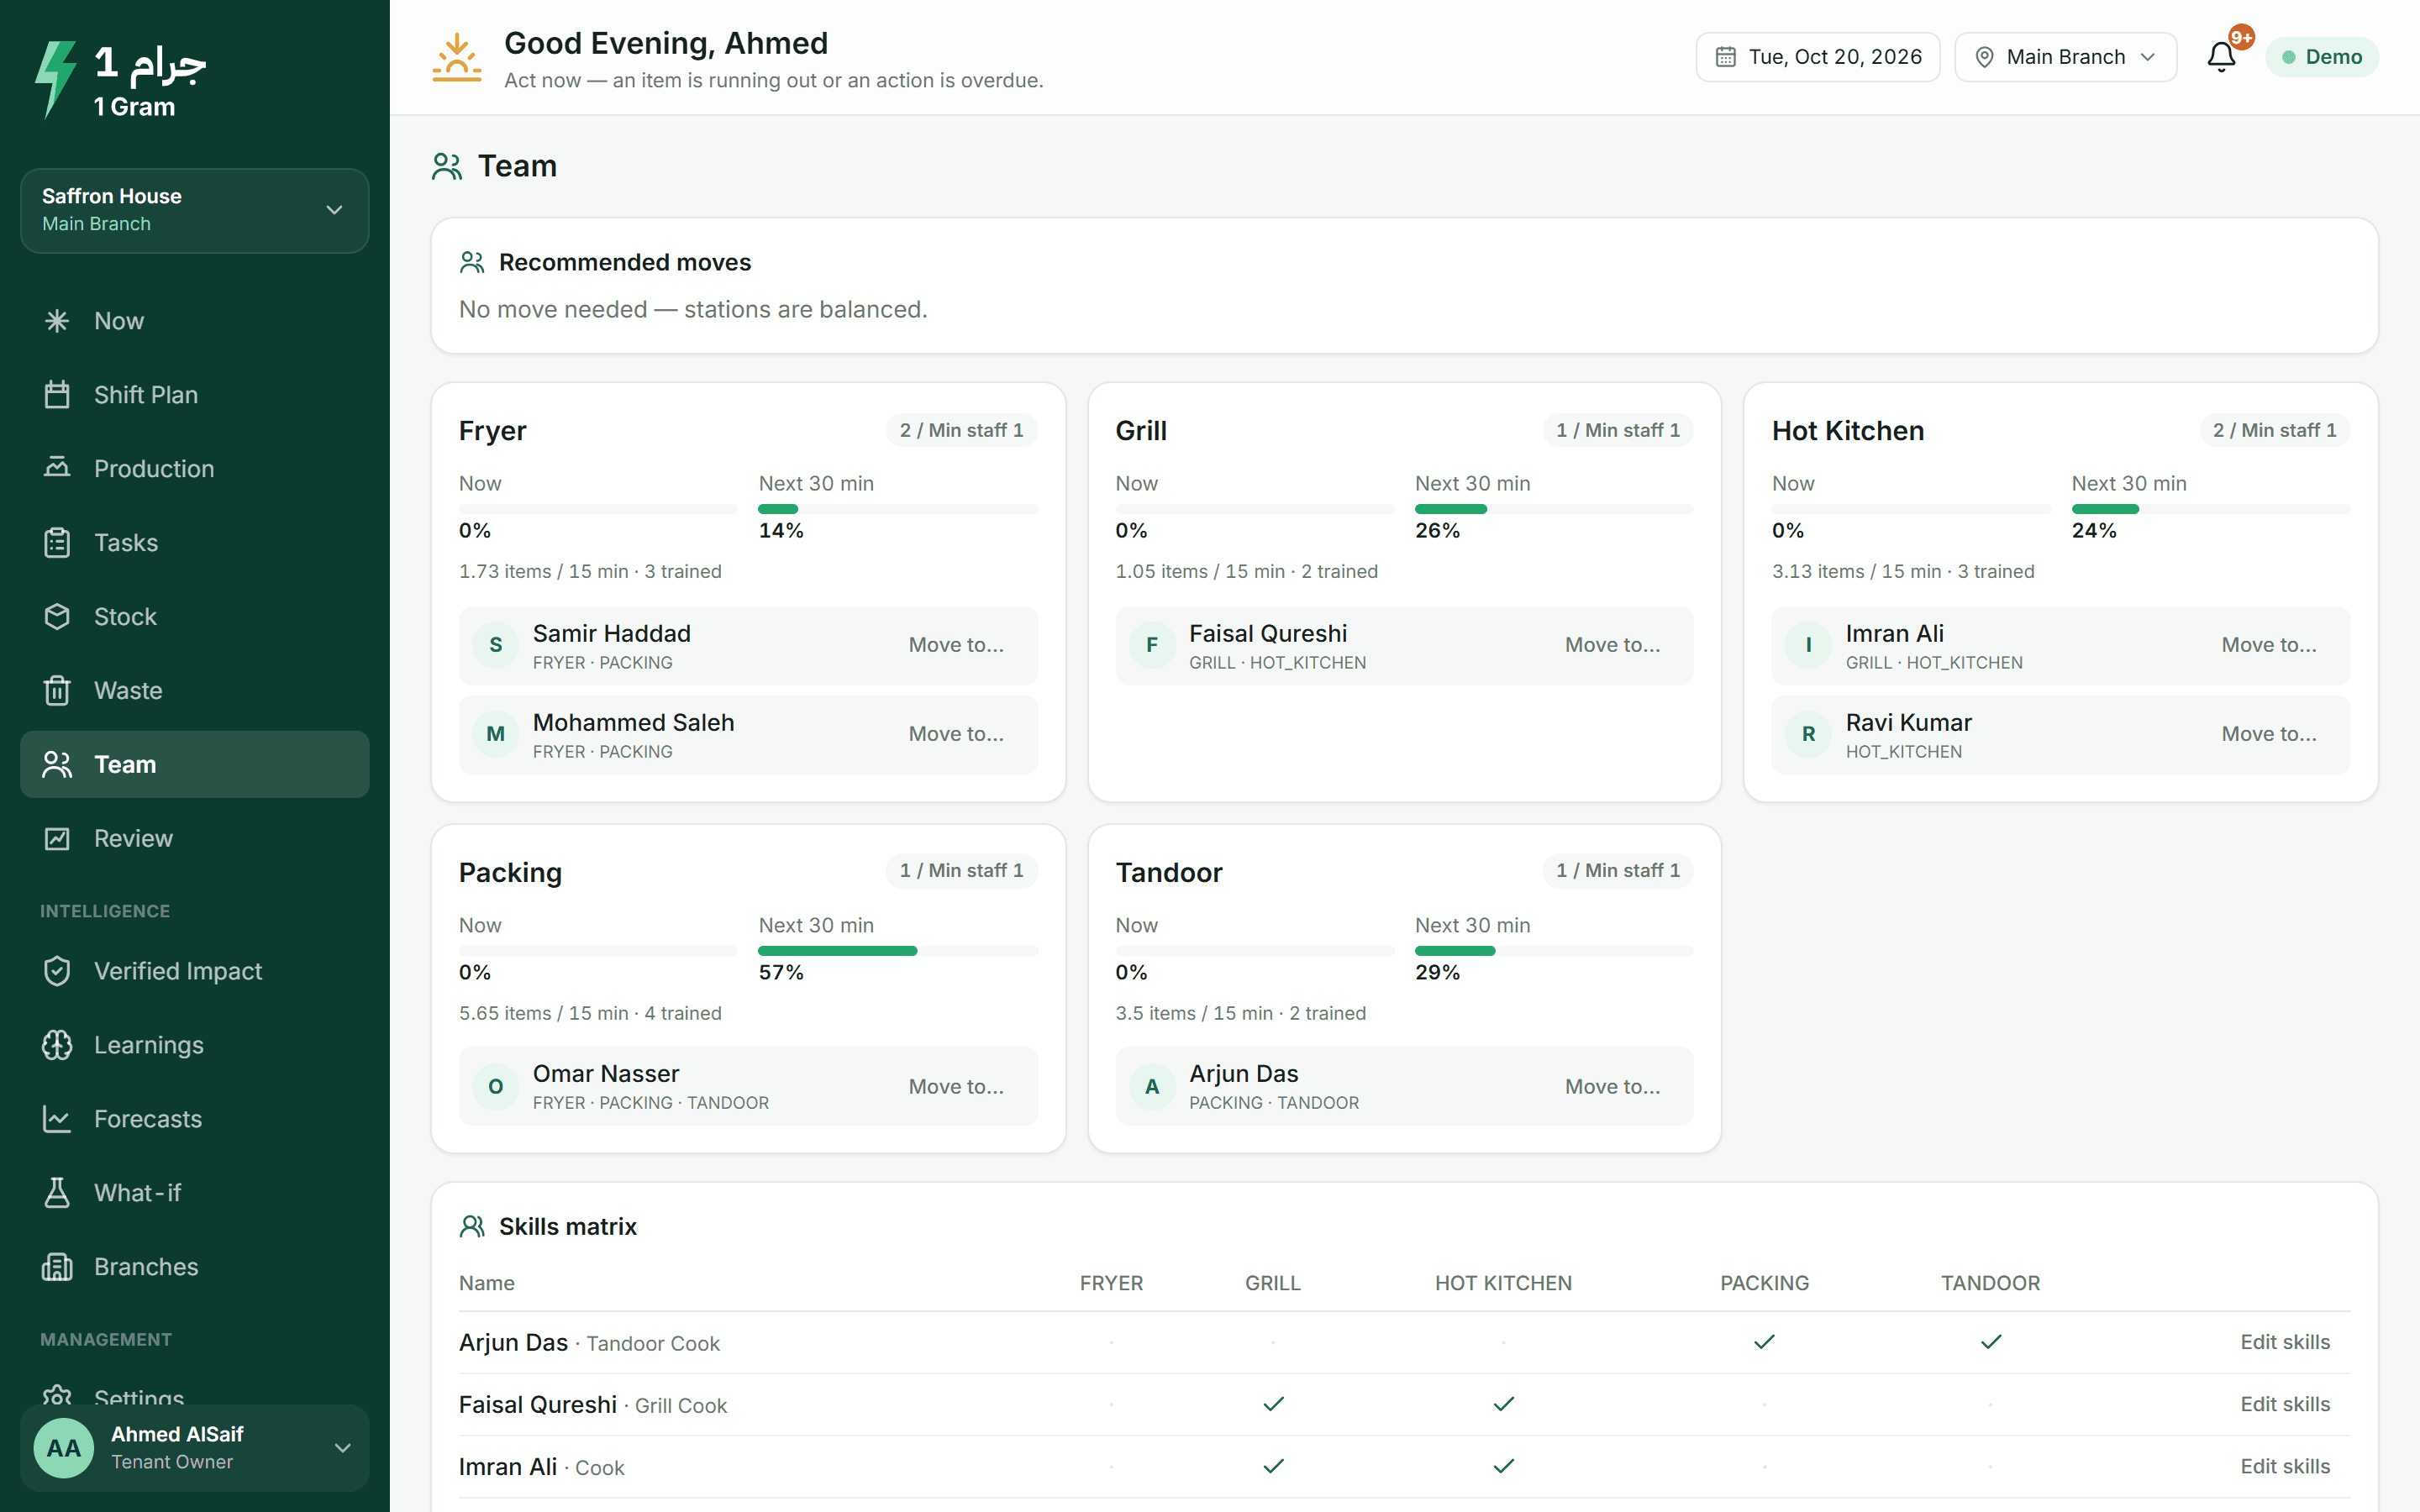This screenshot has width=2420, height=1512.
Task: Open the Main Branch dropdown in header
Action: pos(2066,57)
